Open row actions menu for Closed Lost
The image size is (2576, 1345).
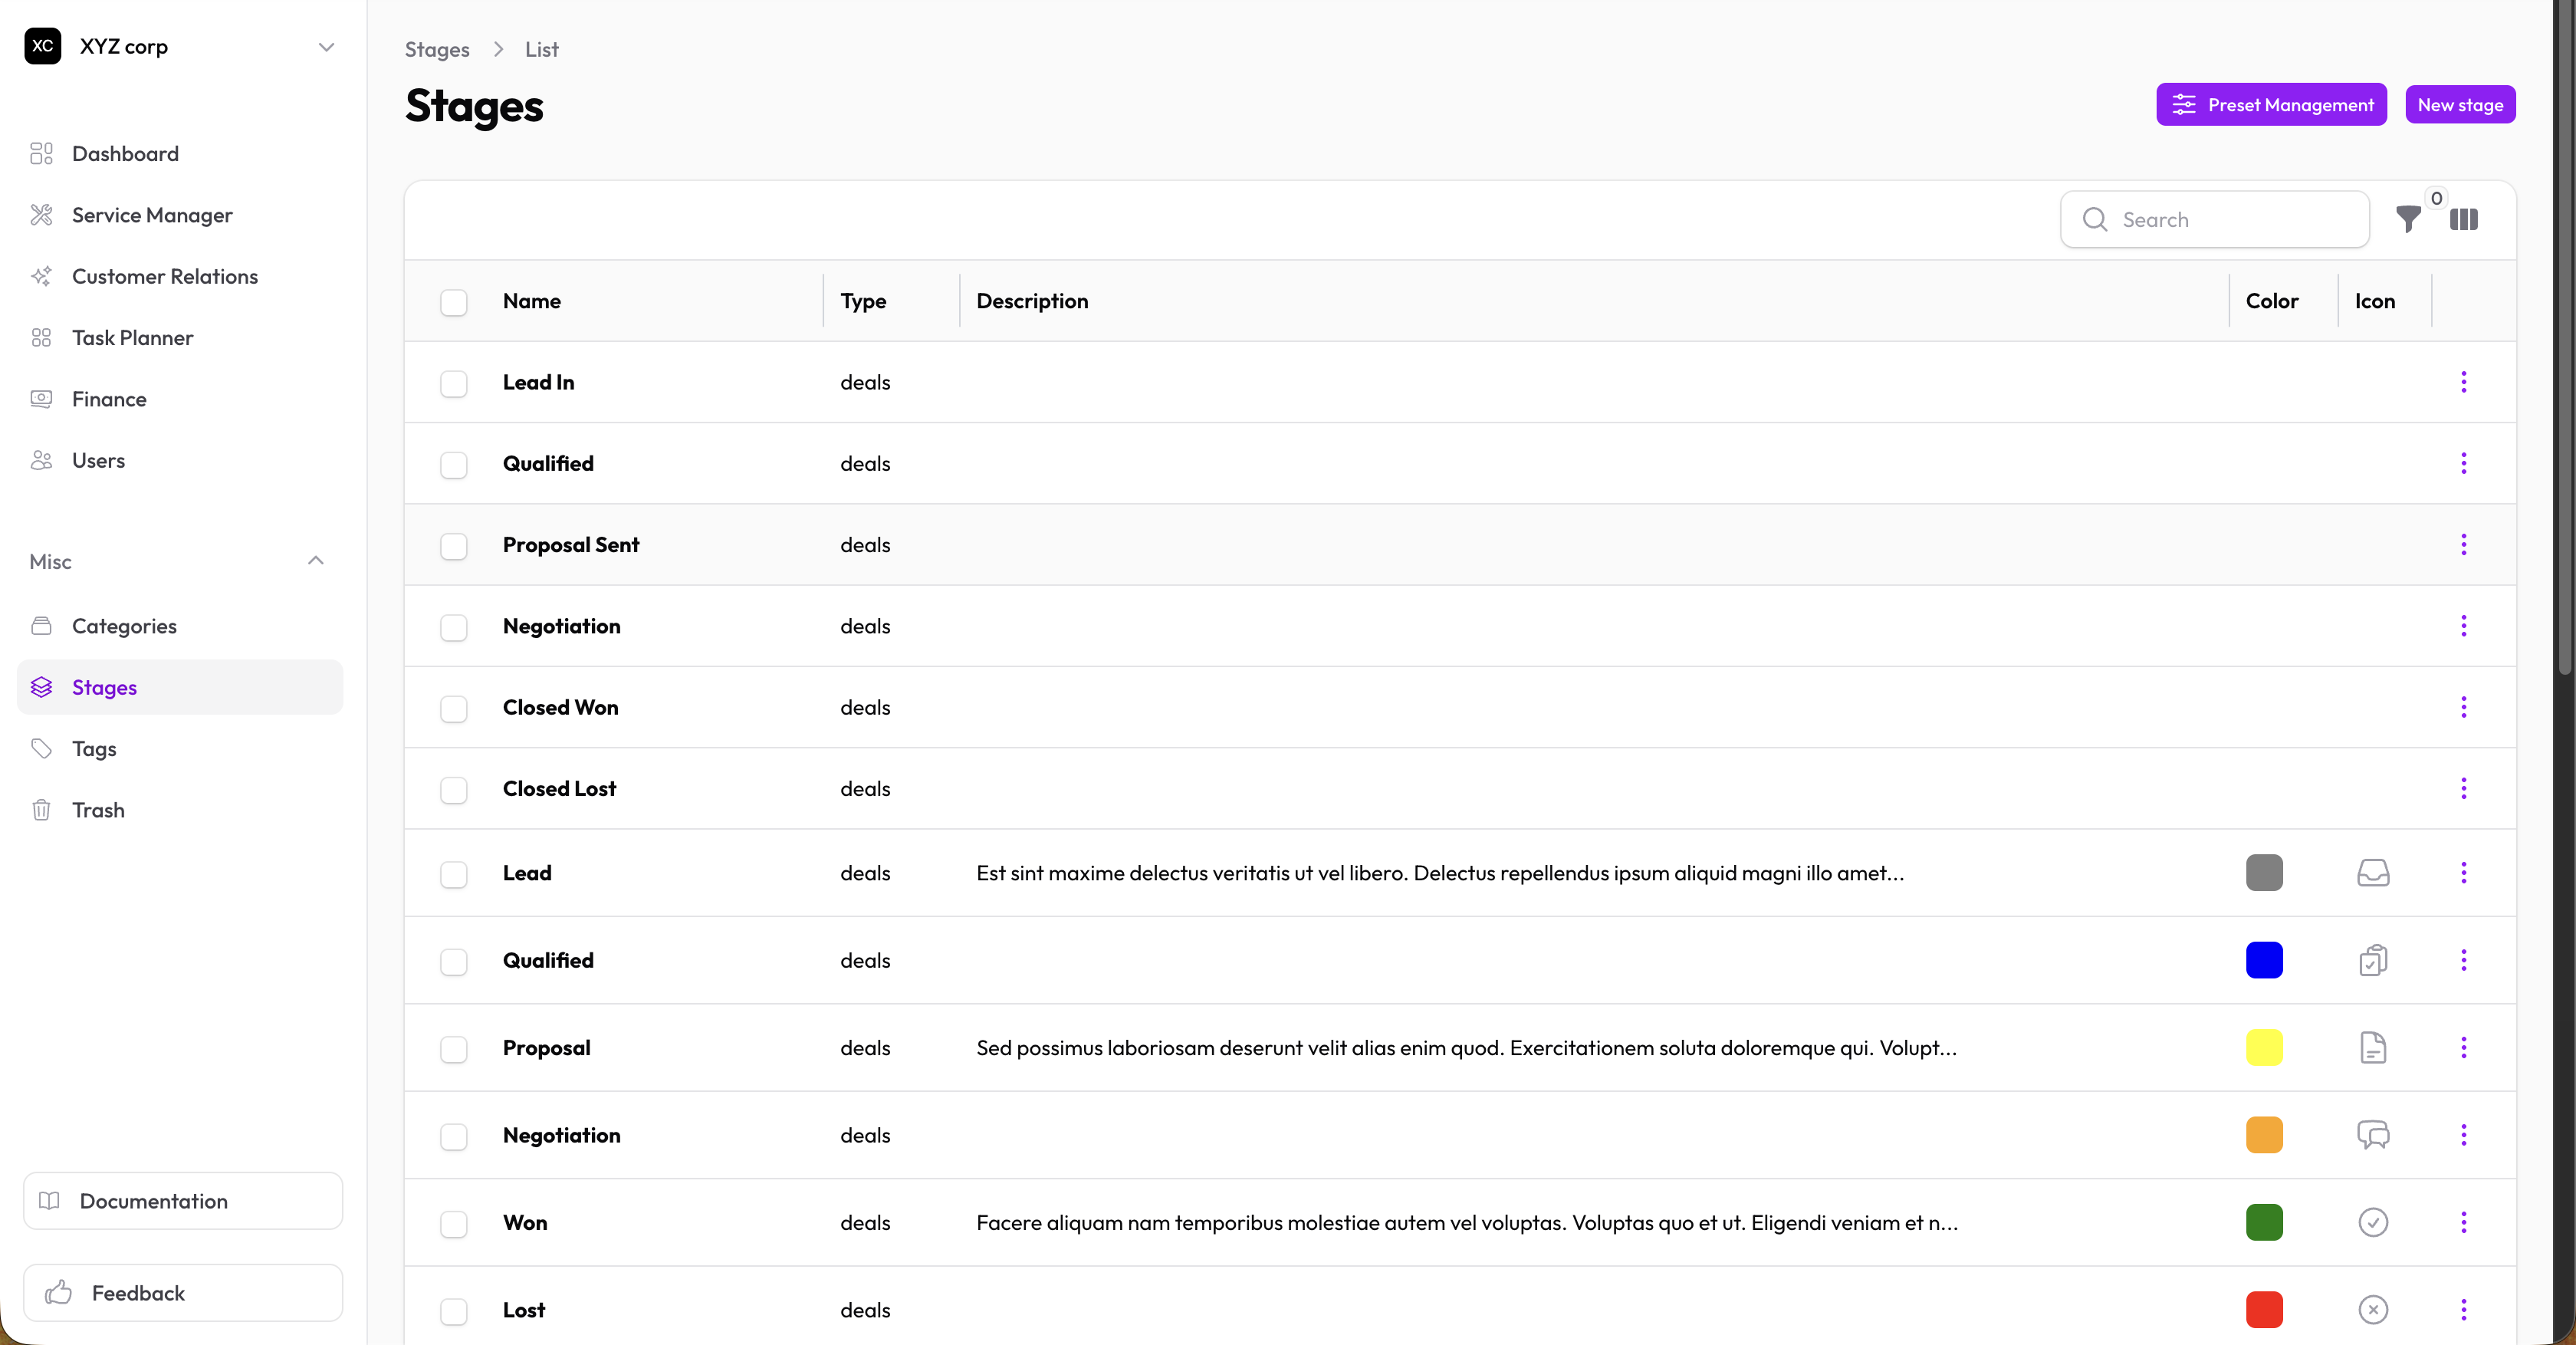2463,788
